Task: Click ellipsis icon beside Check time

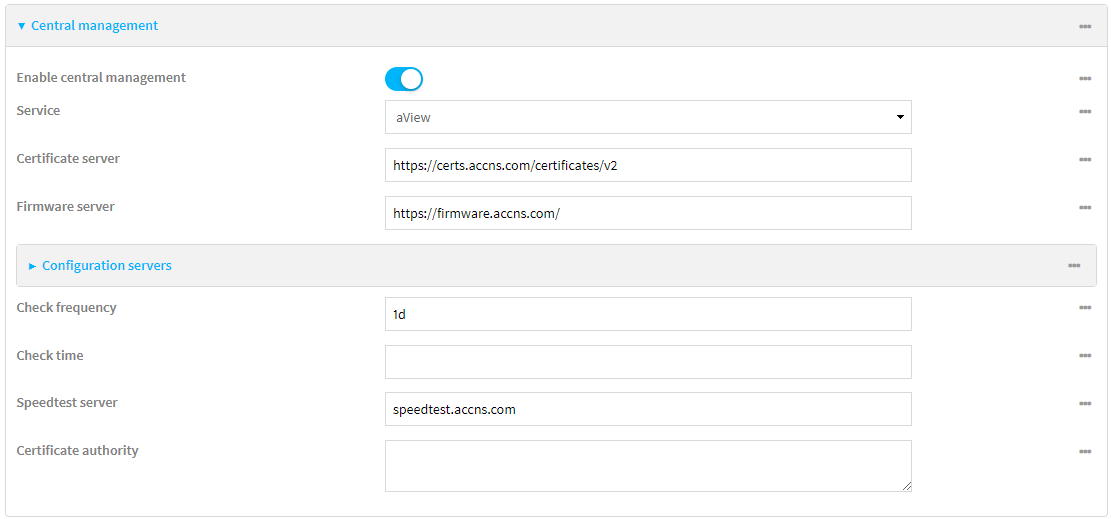Action: pos(1084,356)
